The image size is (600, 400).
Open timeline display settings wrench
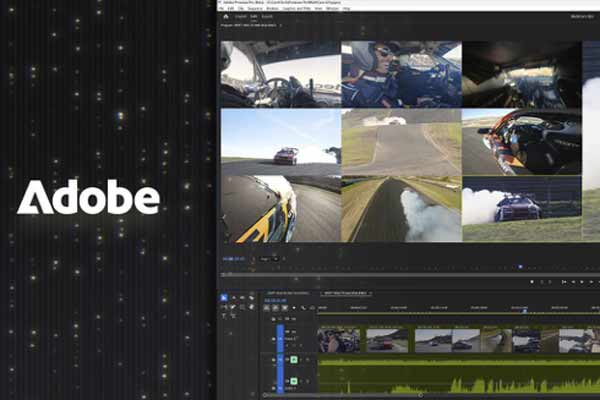coord(303,308)
